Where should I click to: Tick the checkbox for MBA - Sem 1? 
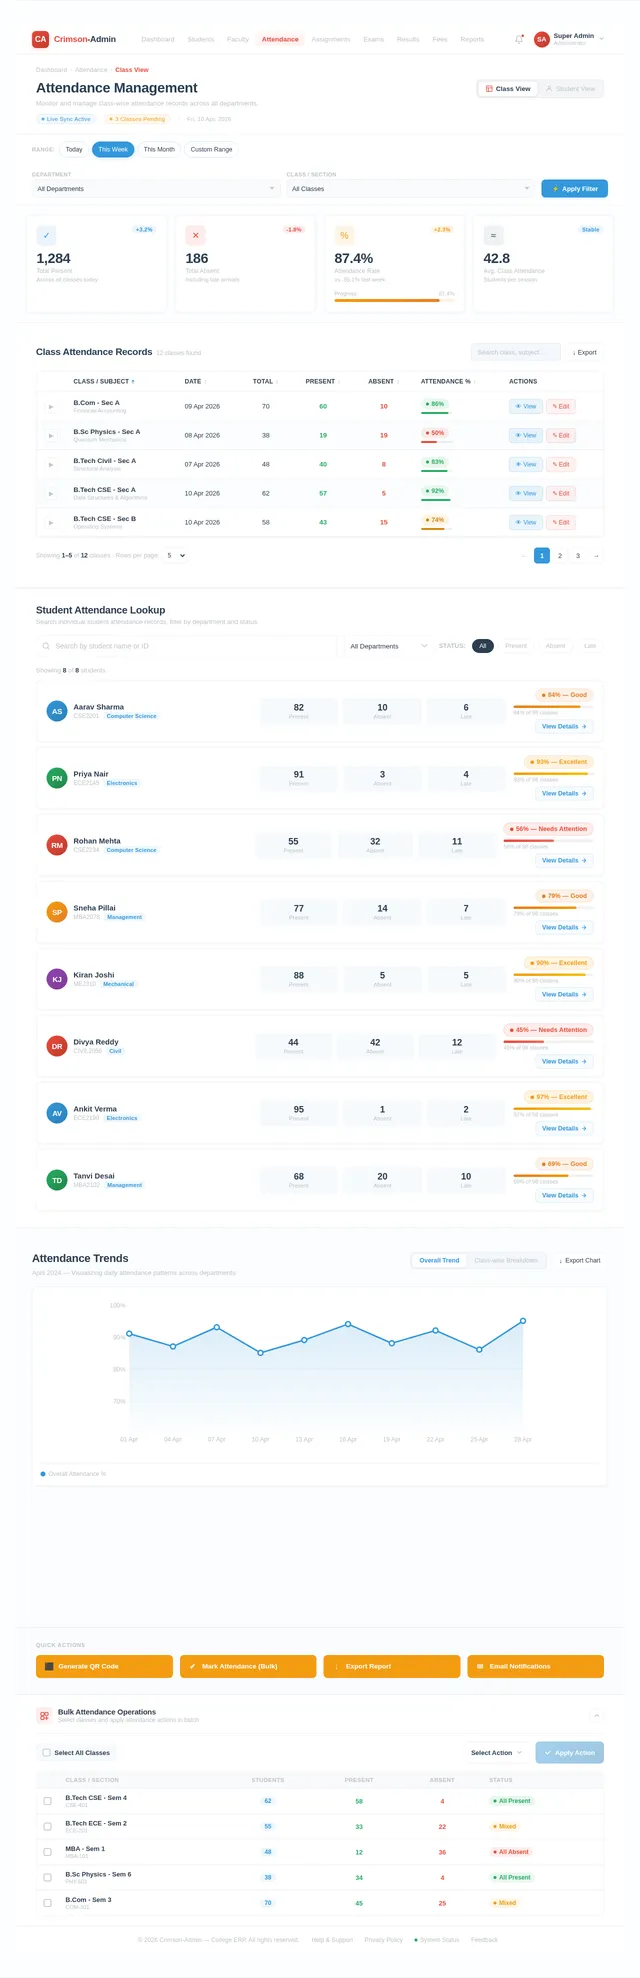click(x=47, y=1852)
